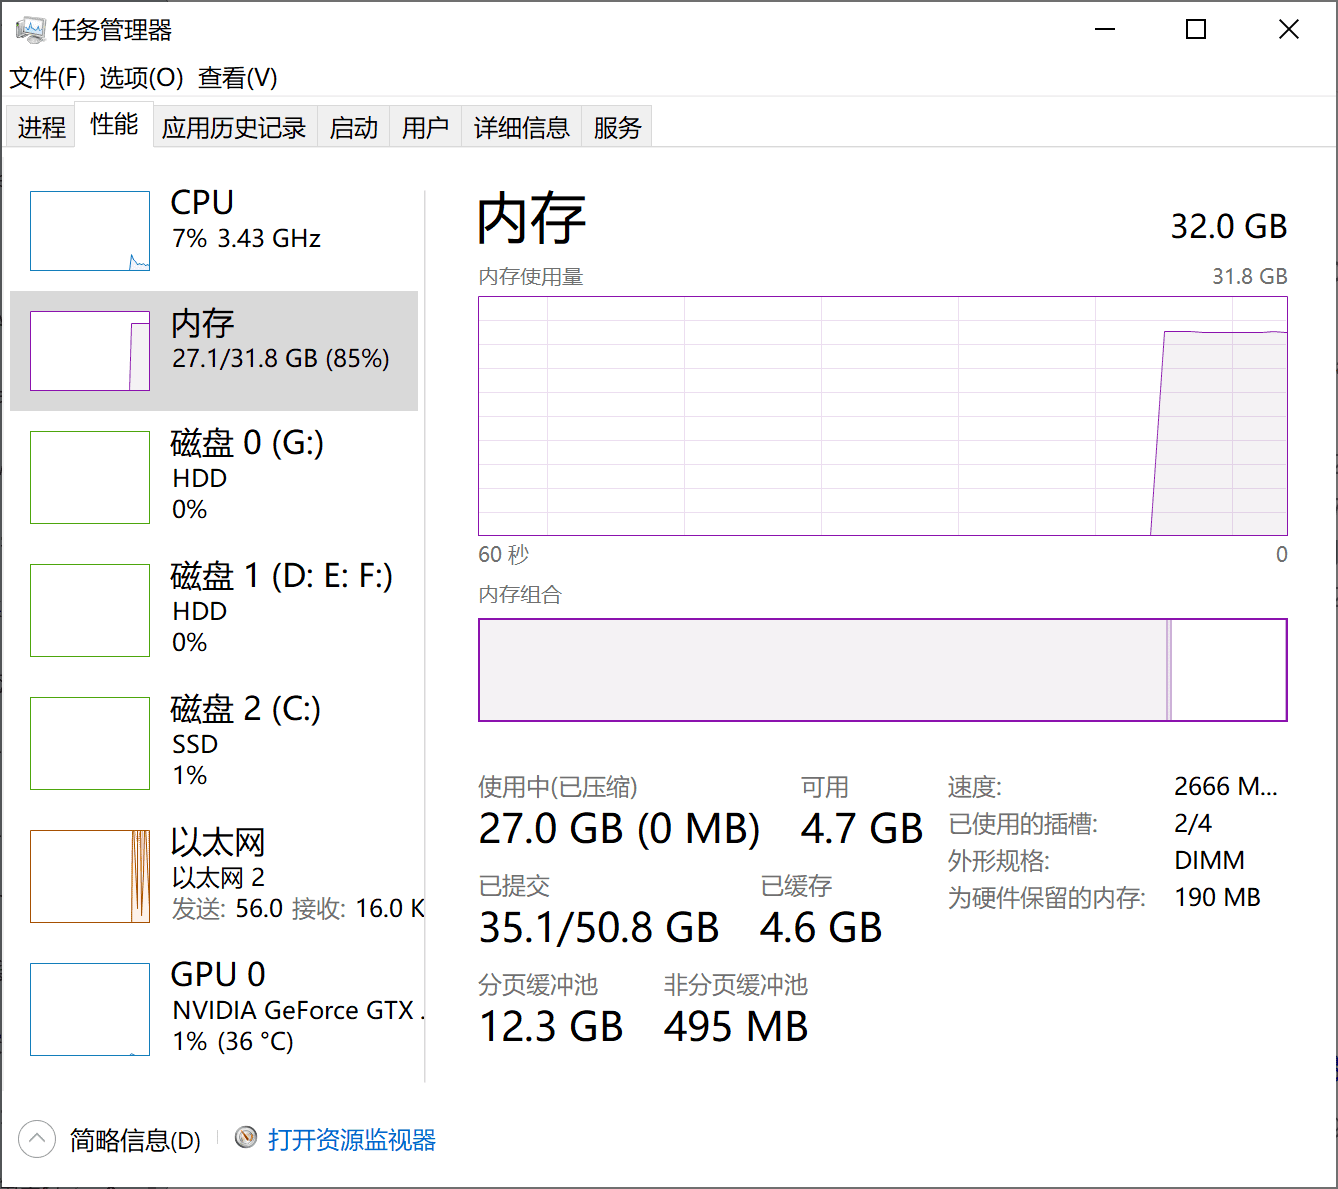This screenshot has width=1338, height=1189.
Task: Click the Resource Monitor icon
Action: (x=246, y=1138)
